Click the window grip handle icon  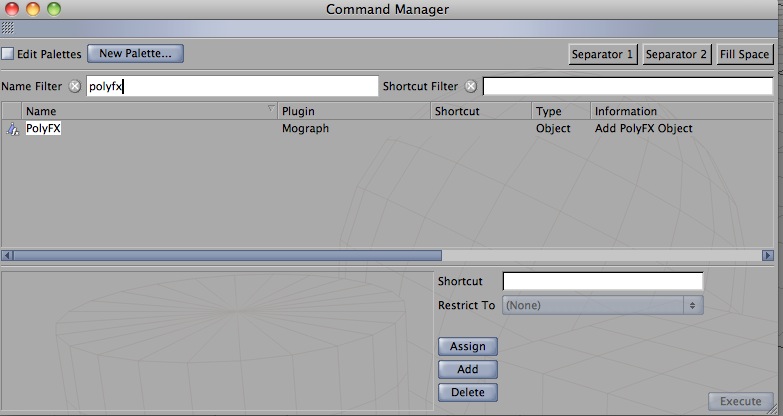(x=7, y=28)
